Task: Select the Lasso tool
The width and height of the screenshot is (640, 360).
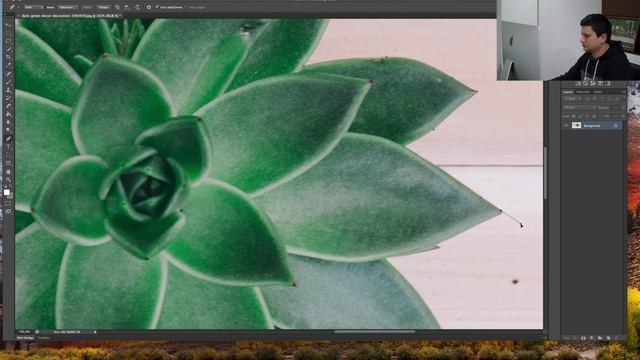Action: [x=8, y=41]
